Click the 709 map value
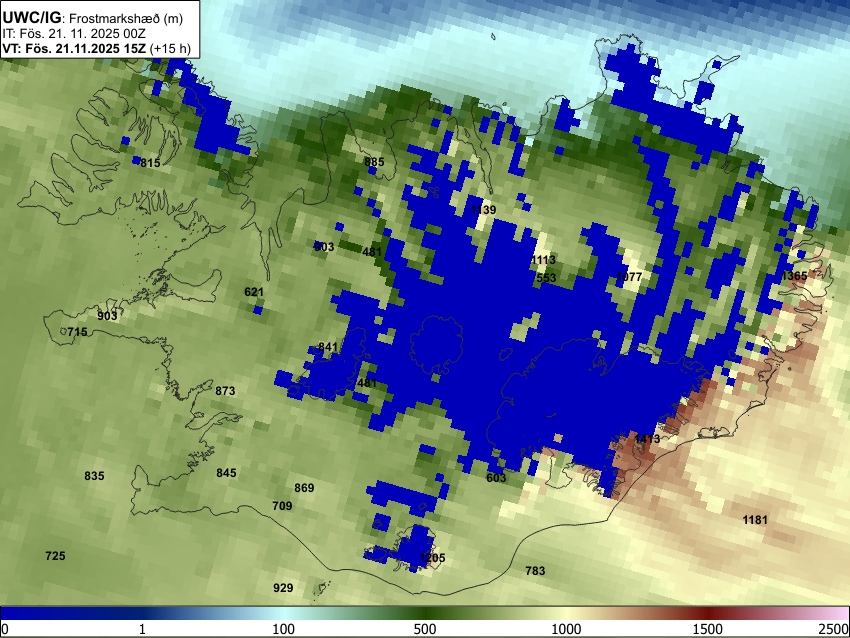 tap(282, 506)
